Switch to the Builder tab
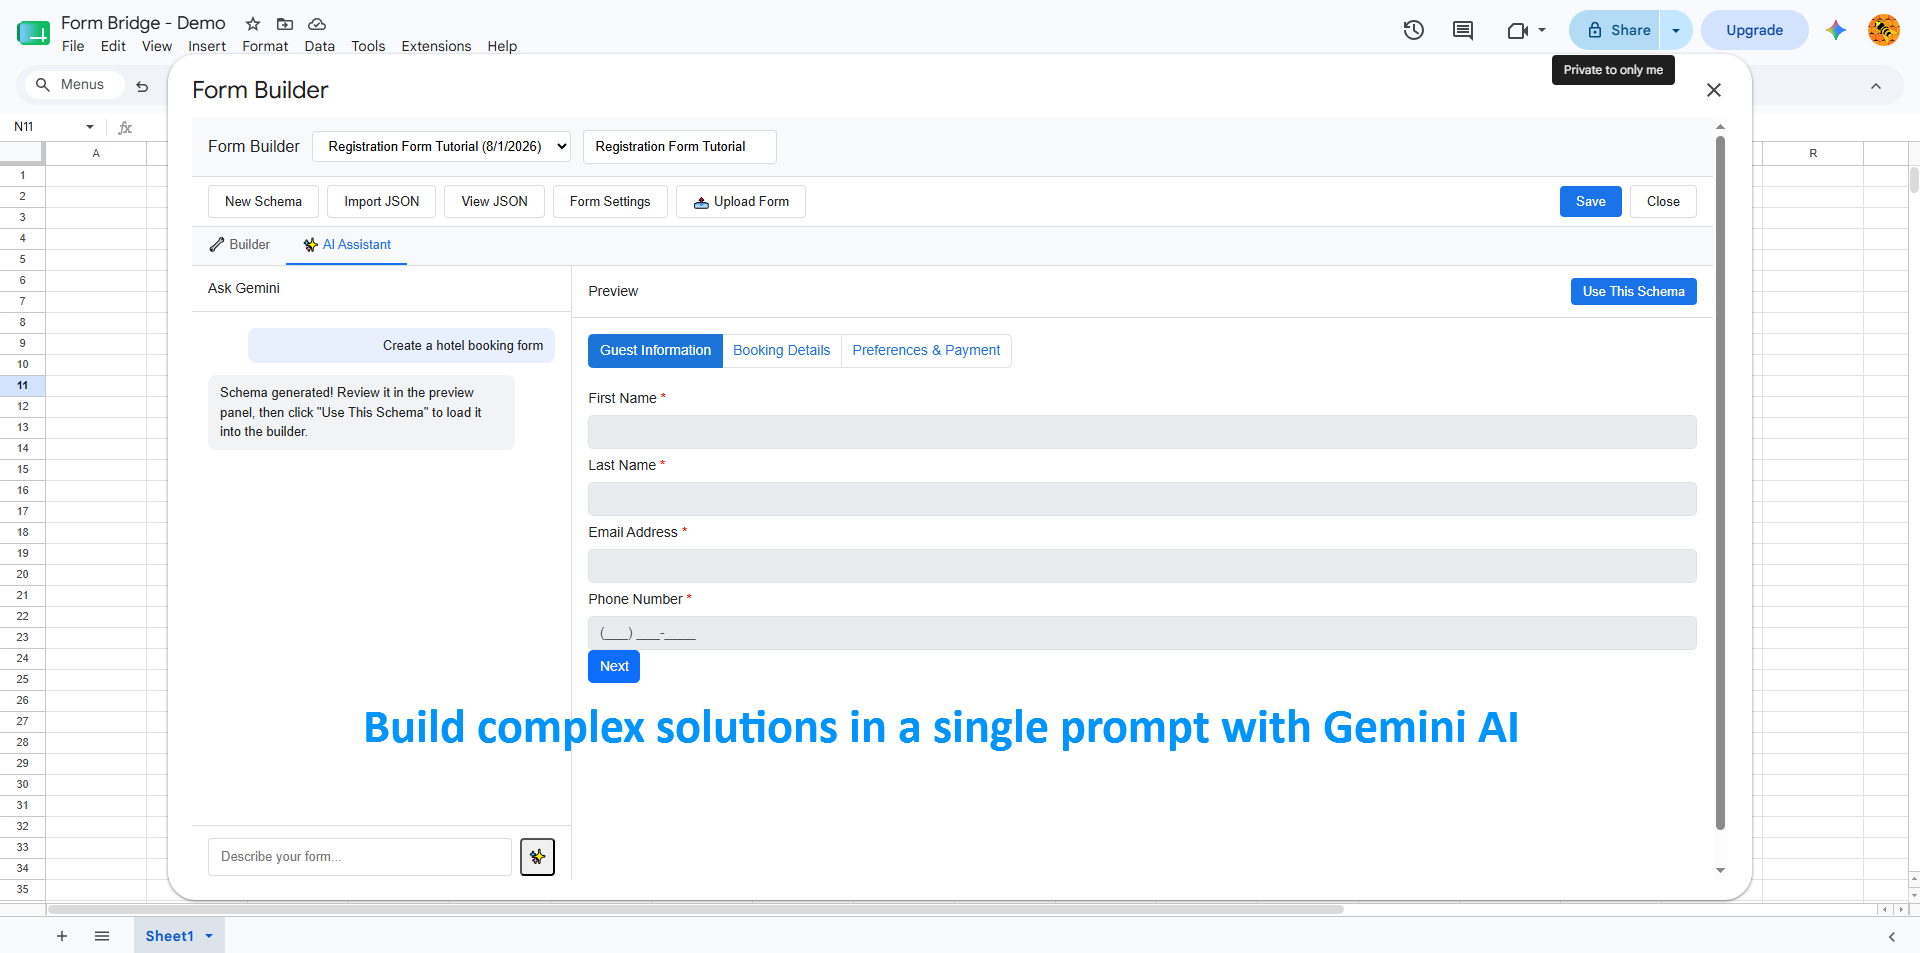This screenshot has height=953, width=1920. coord(240,245)
